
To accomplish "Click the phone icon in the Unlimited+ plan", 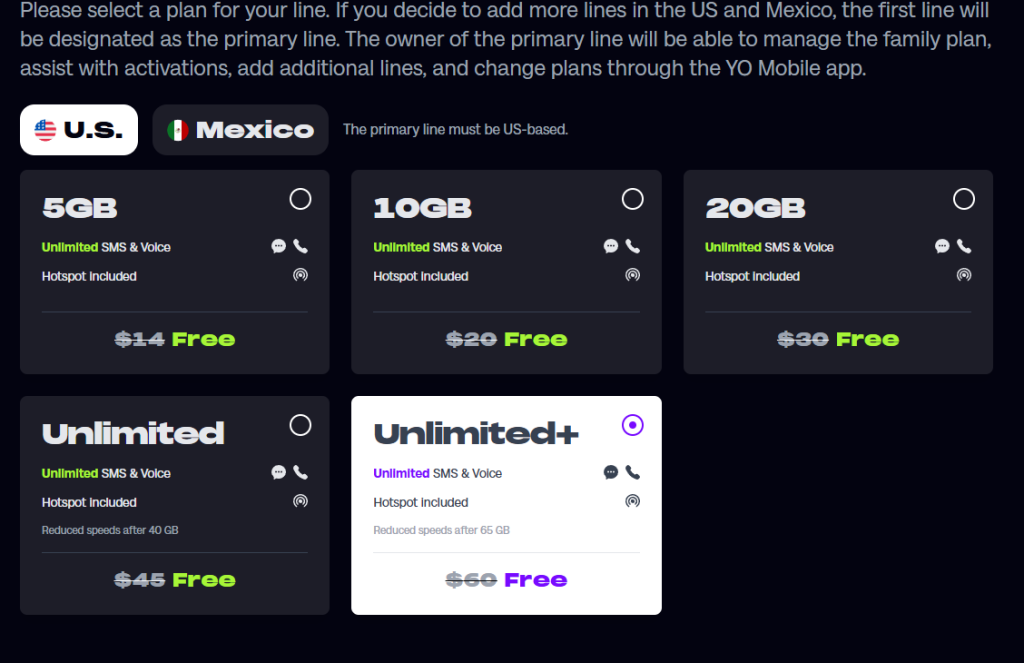I will [x=632, y=472].
